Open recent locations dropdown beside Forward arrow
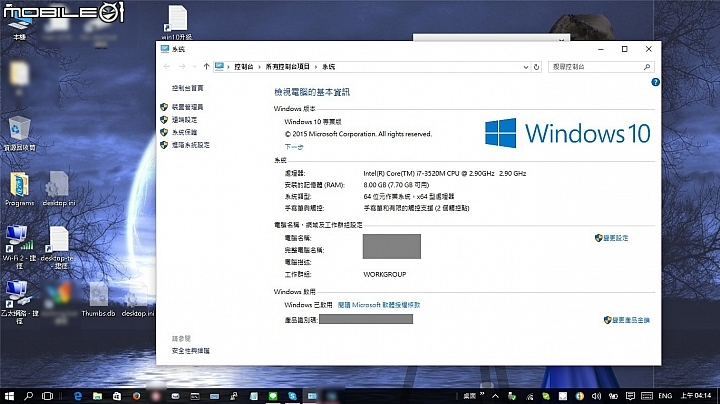The width and height of the screenshot is (720, 404). (194, 67)
